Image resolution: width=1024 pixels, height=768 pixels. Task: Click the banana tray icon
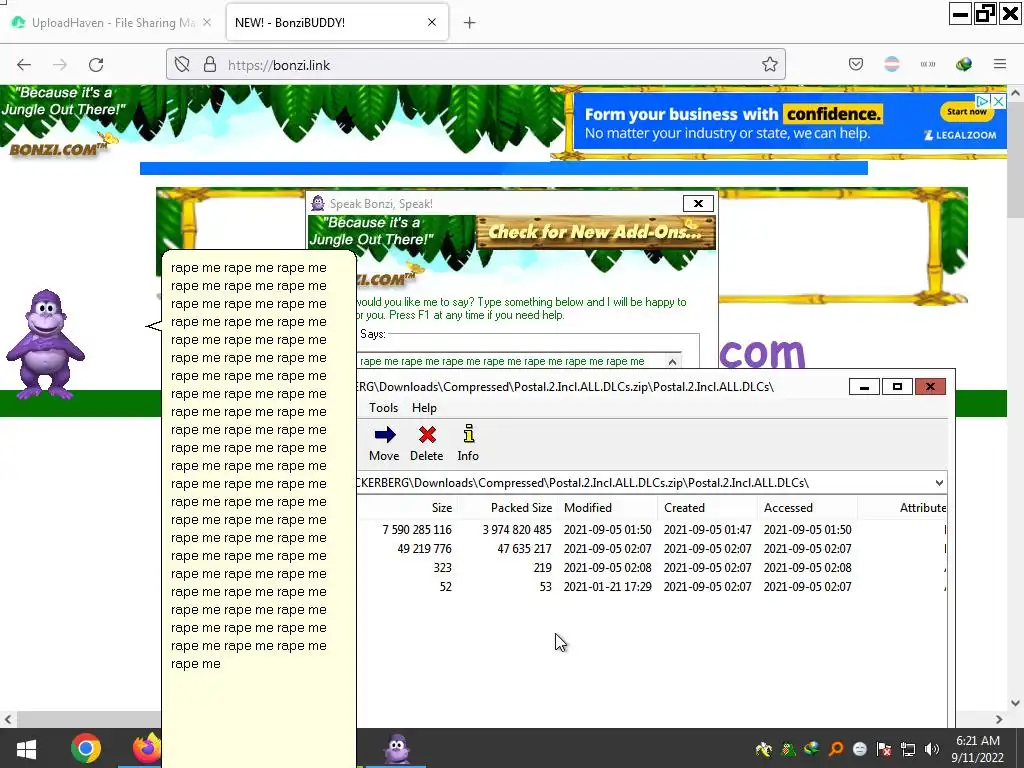763,749
